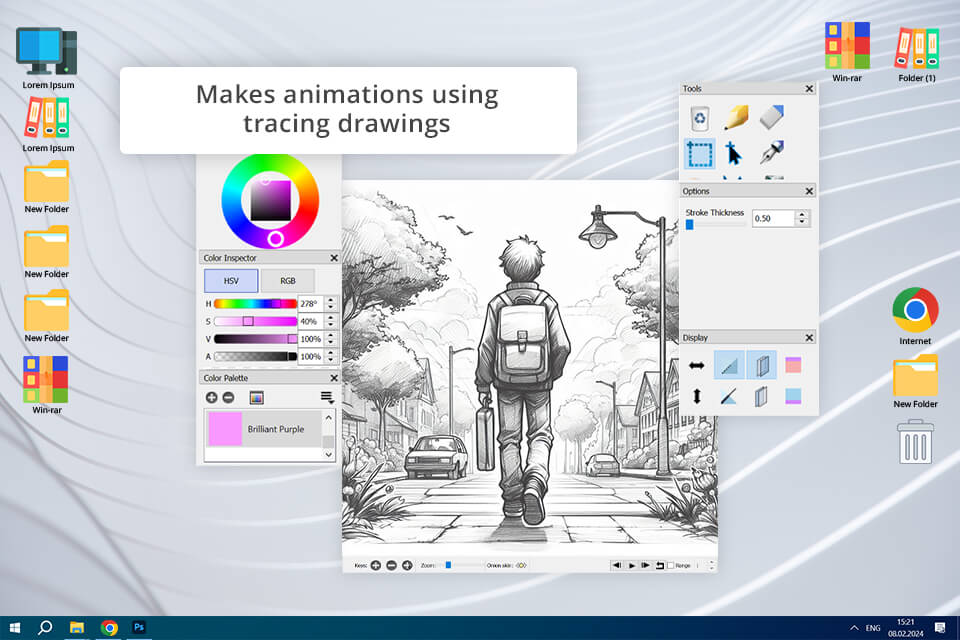This screenshot has height=640, width=960.
Task: Adjust the Saturation slider
Action: click(x=255, y=321)
